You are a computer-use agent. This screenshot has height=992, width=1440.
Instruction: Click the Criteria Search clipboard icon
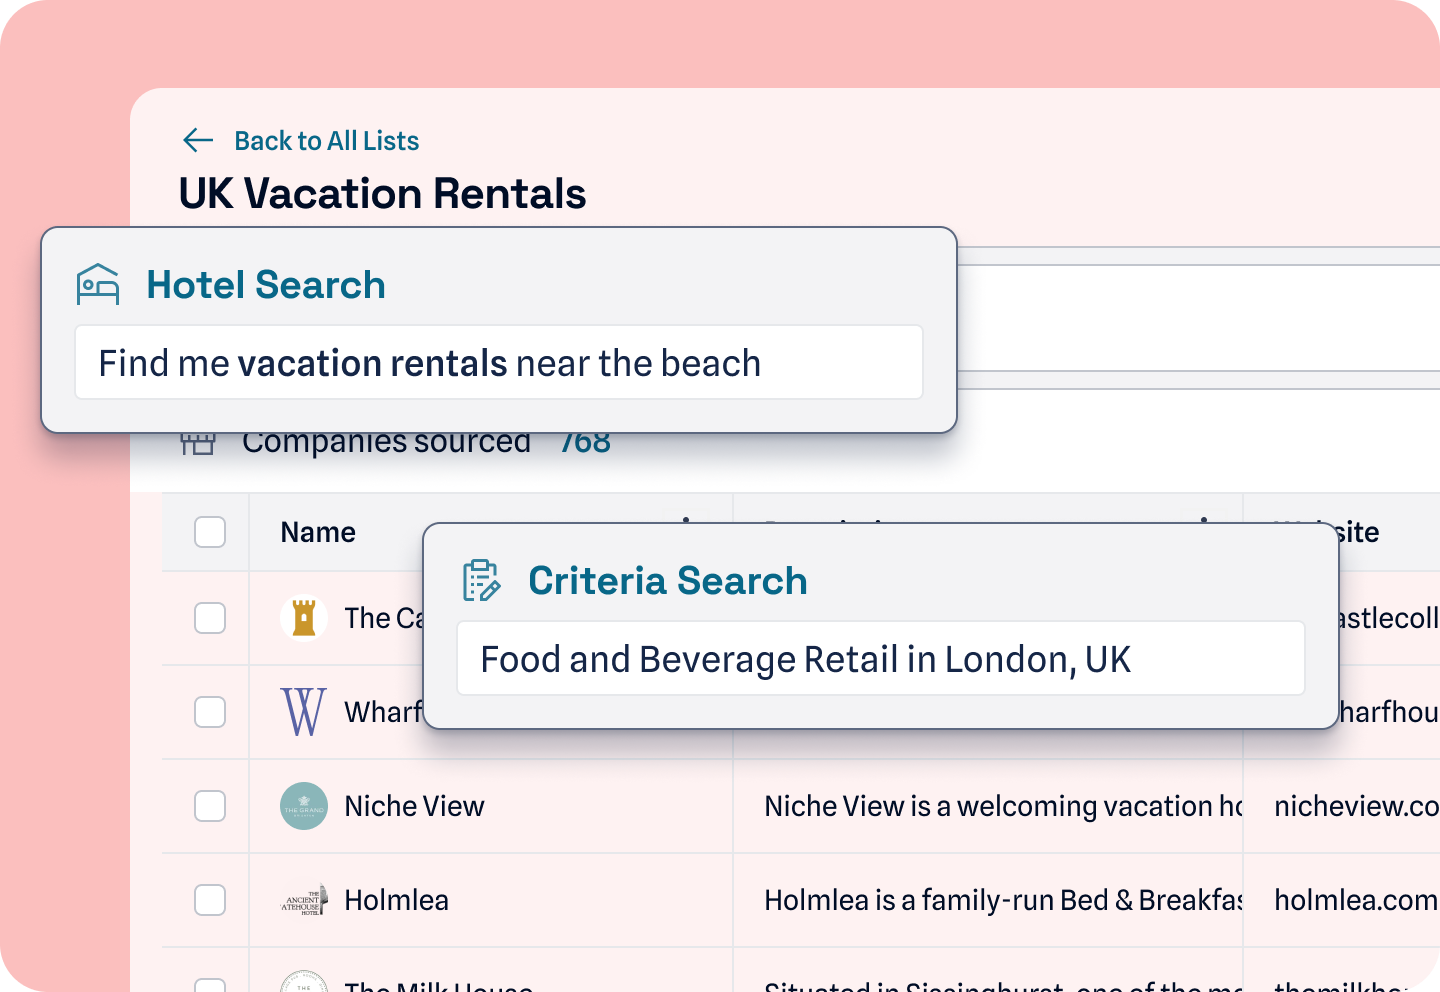tap(482, 581)
